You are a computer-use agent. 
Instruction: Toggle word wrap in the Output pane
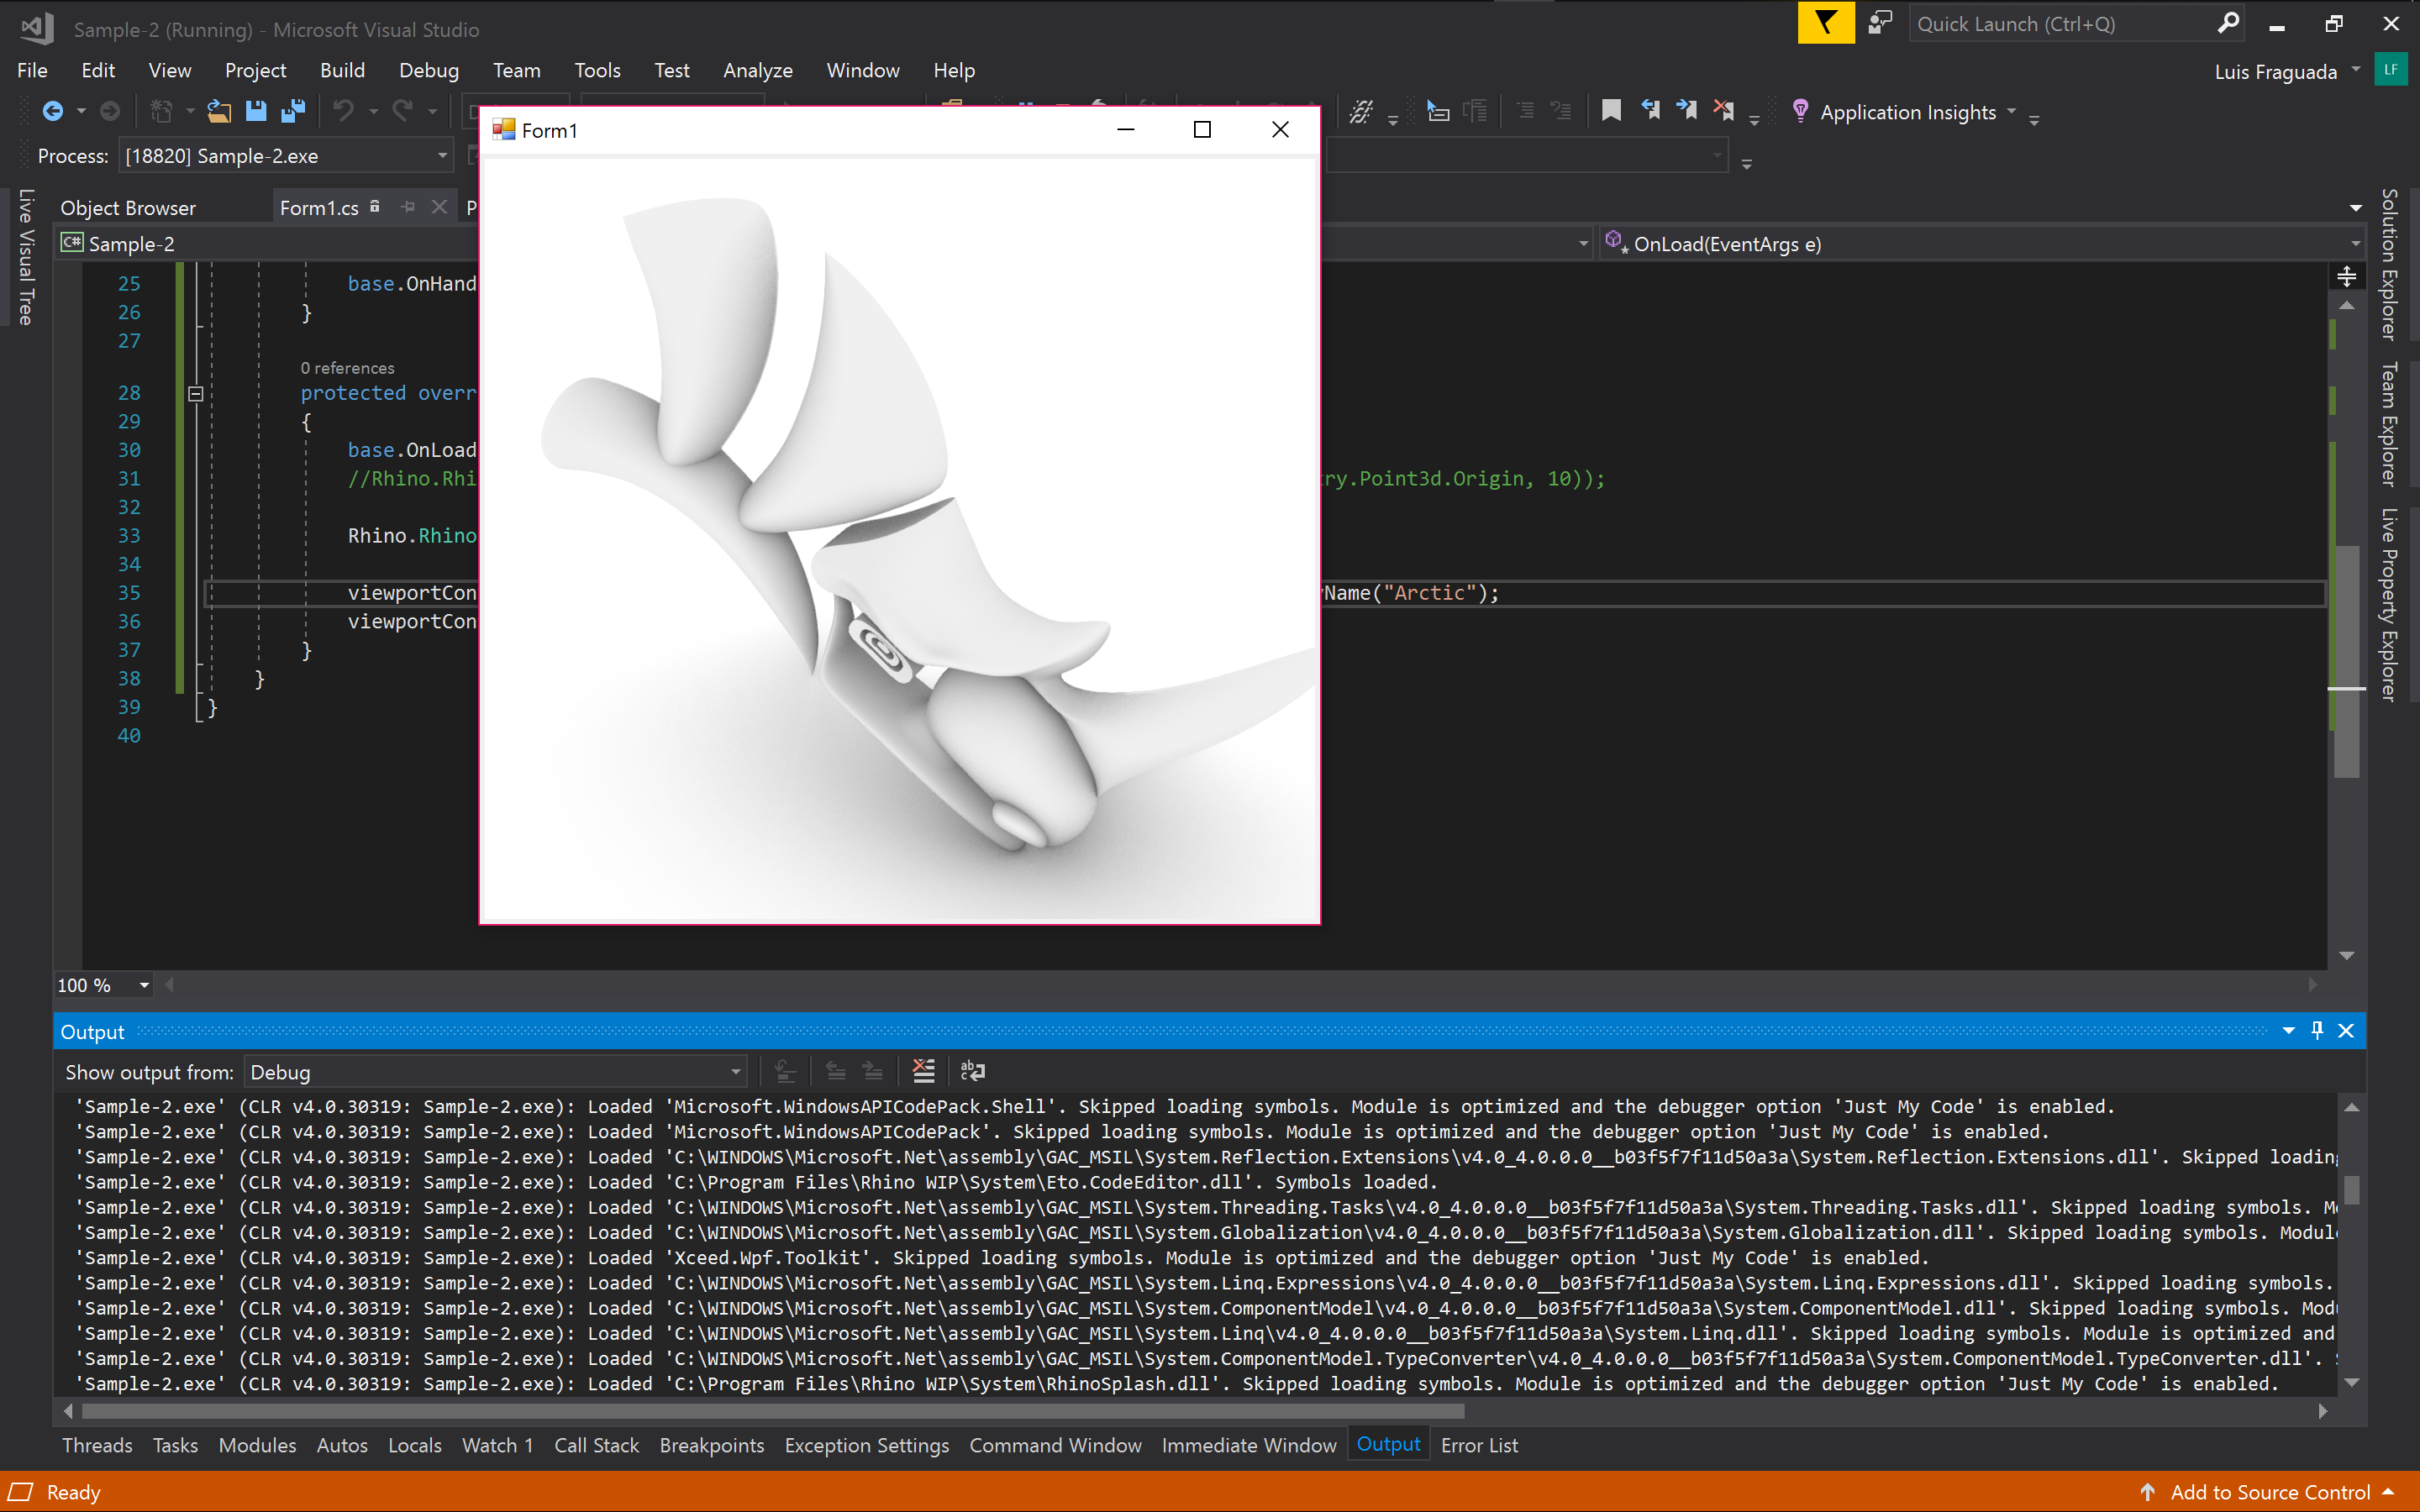click(972, 1071)
